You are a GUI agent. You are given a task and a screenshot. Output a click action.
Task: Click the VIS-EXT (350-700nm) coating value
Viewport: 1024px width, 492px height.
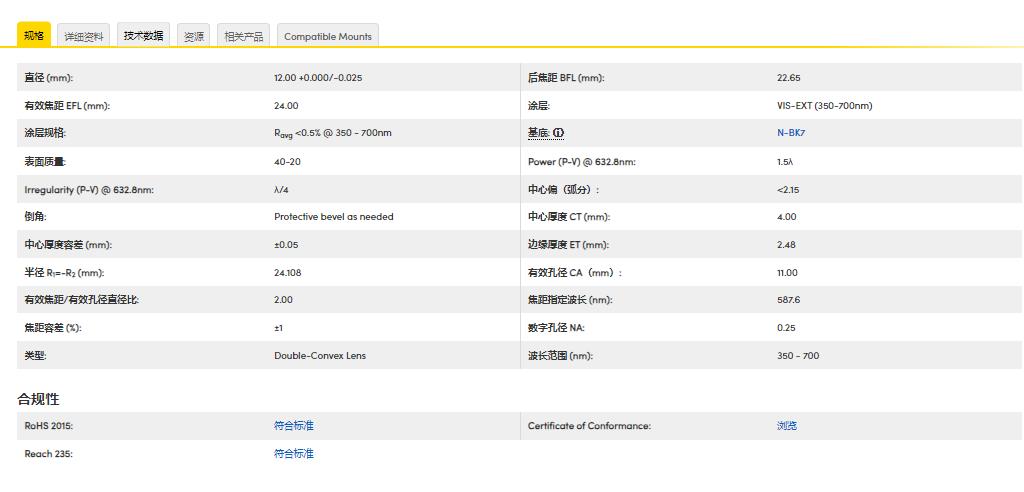click(x=824, y=106)
